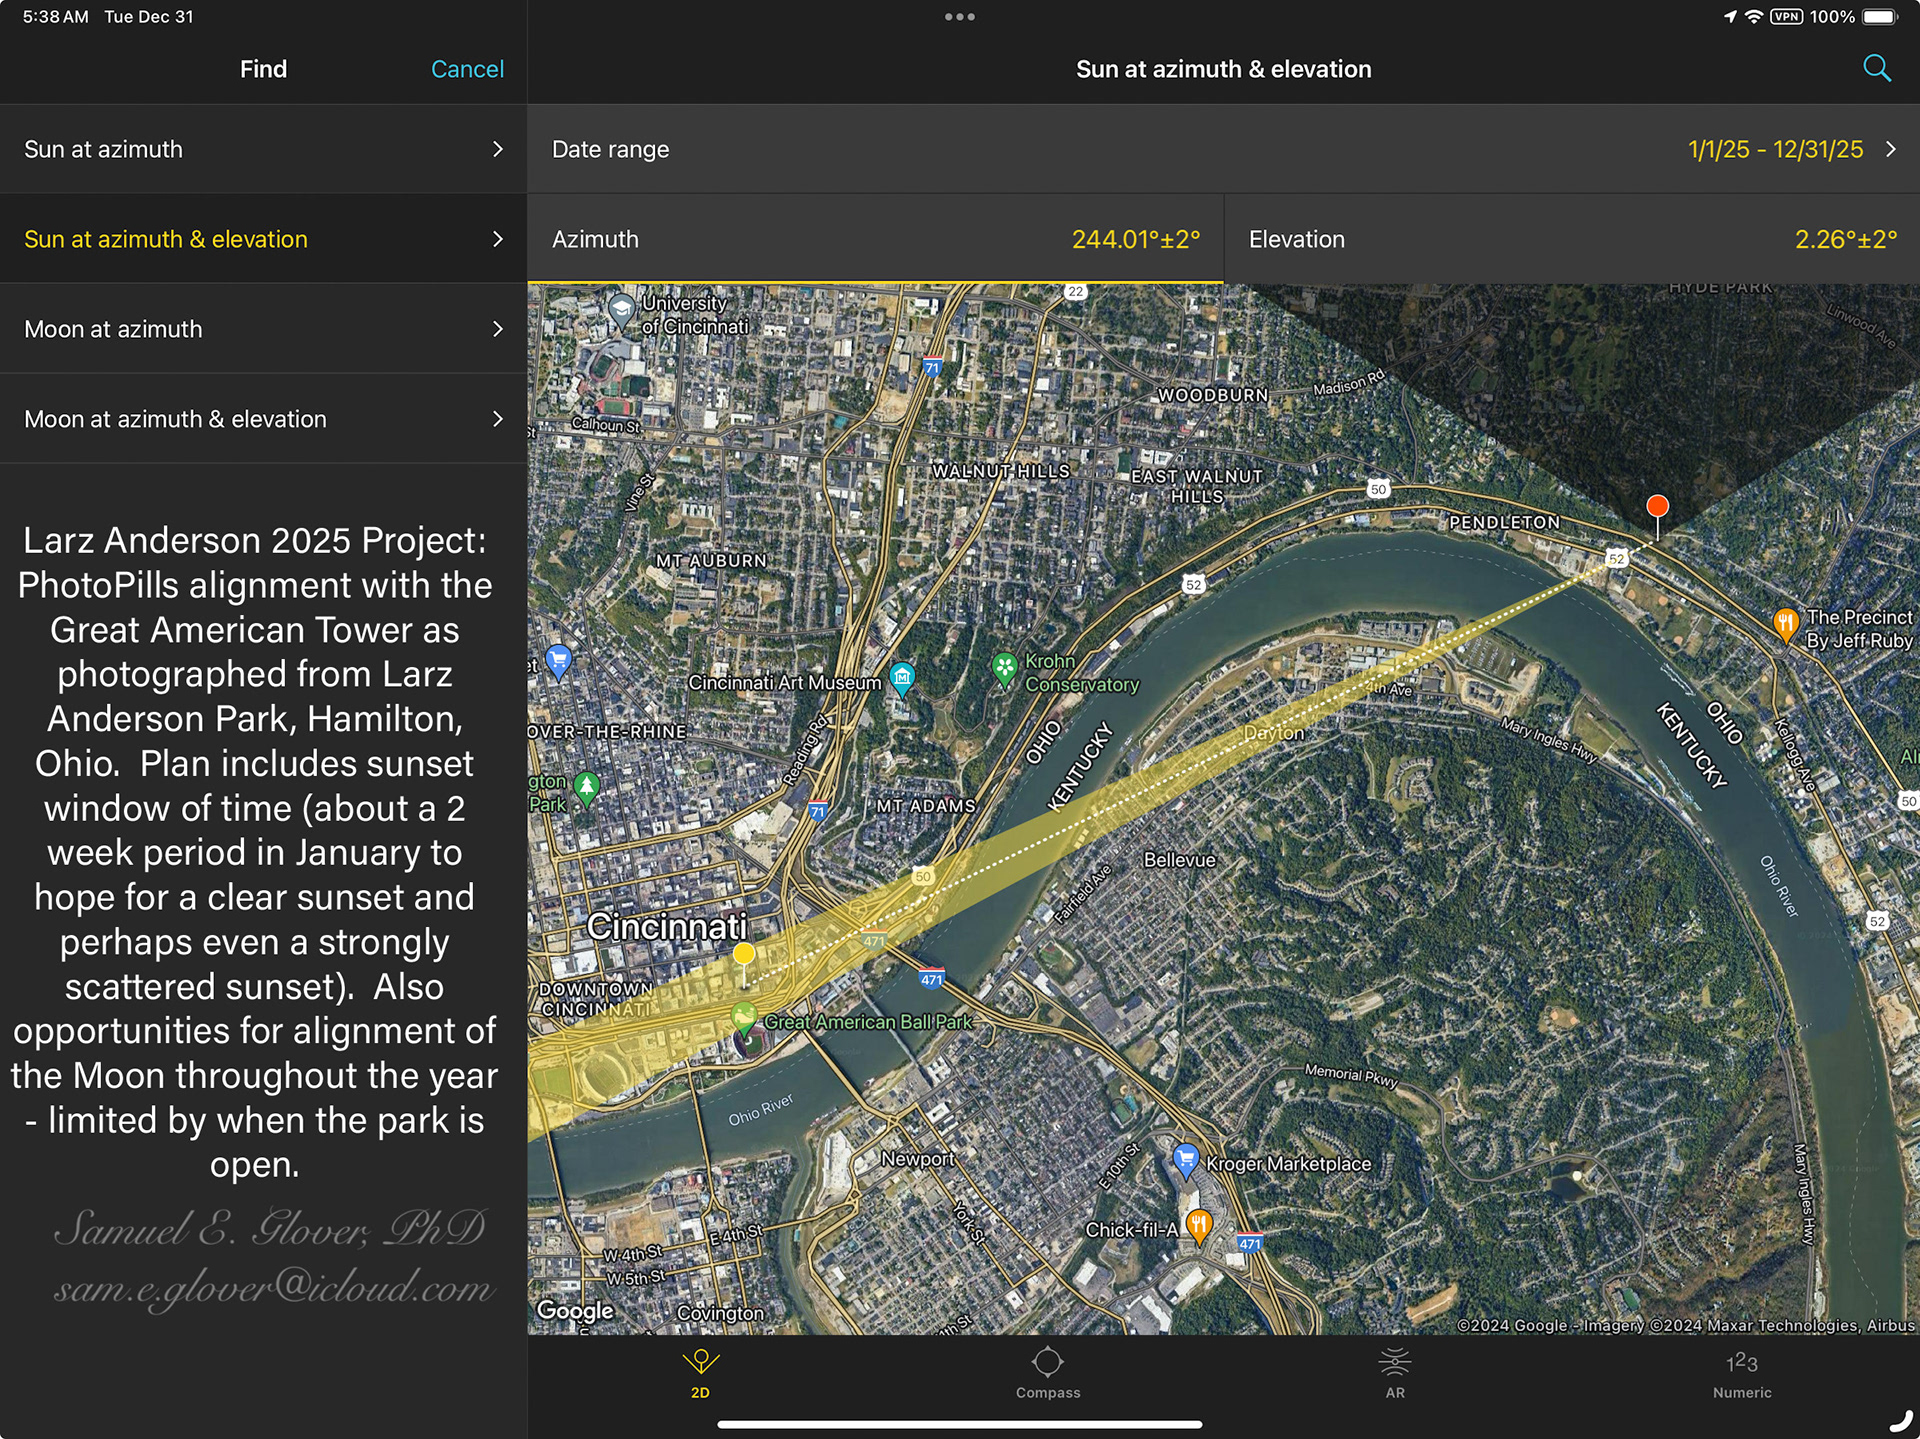Tap the Kroger Marketplace shopping marker
The width and height of the screenshot is (1920, 1439).
pos(1185,1160)
